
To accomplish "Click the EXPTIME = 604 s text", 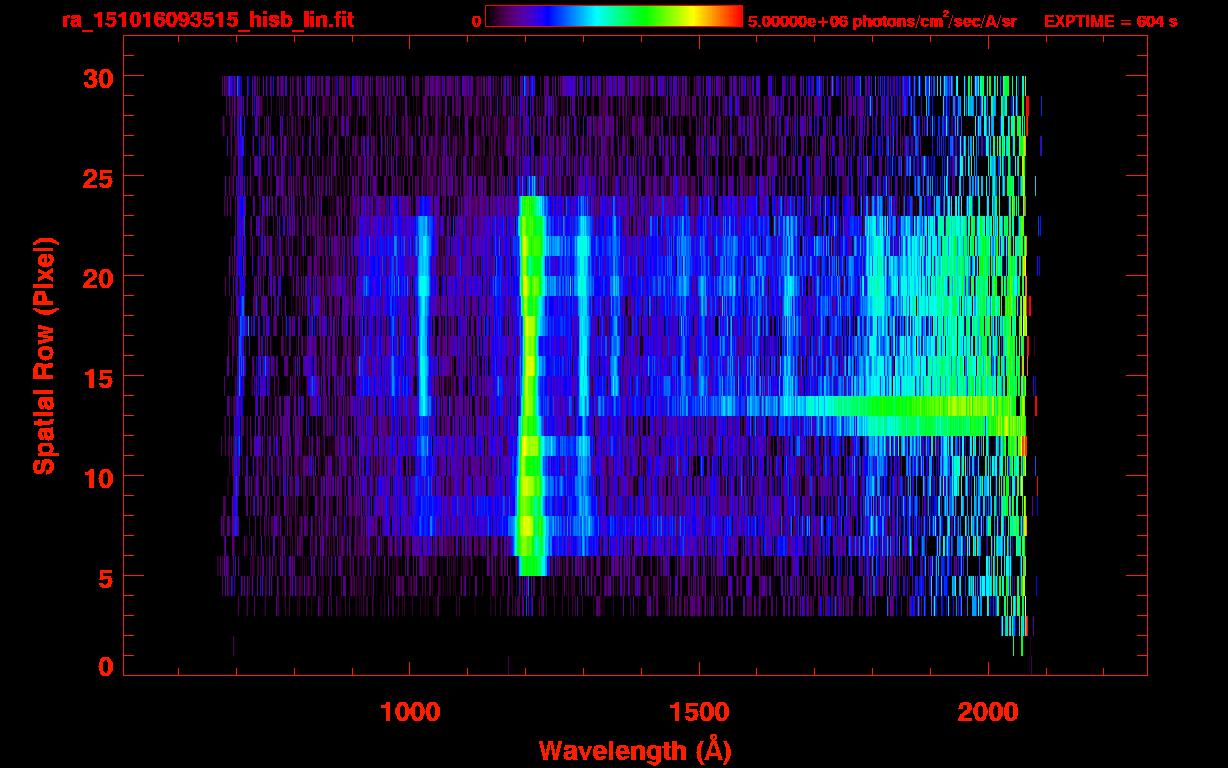I will coord(1110,21).
